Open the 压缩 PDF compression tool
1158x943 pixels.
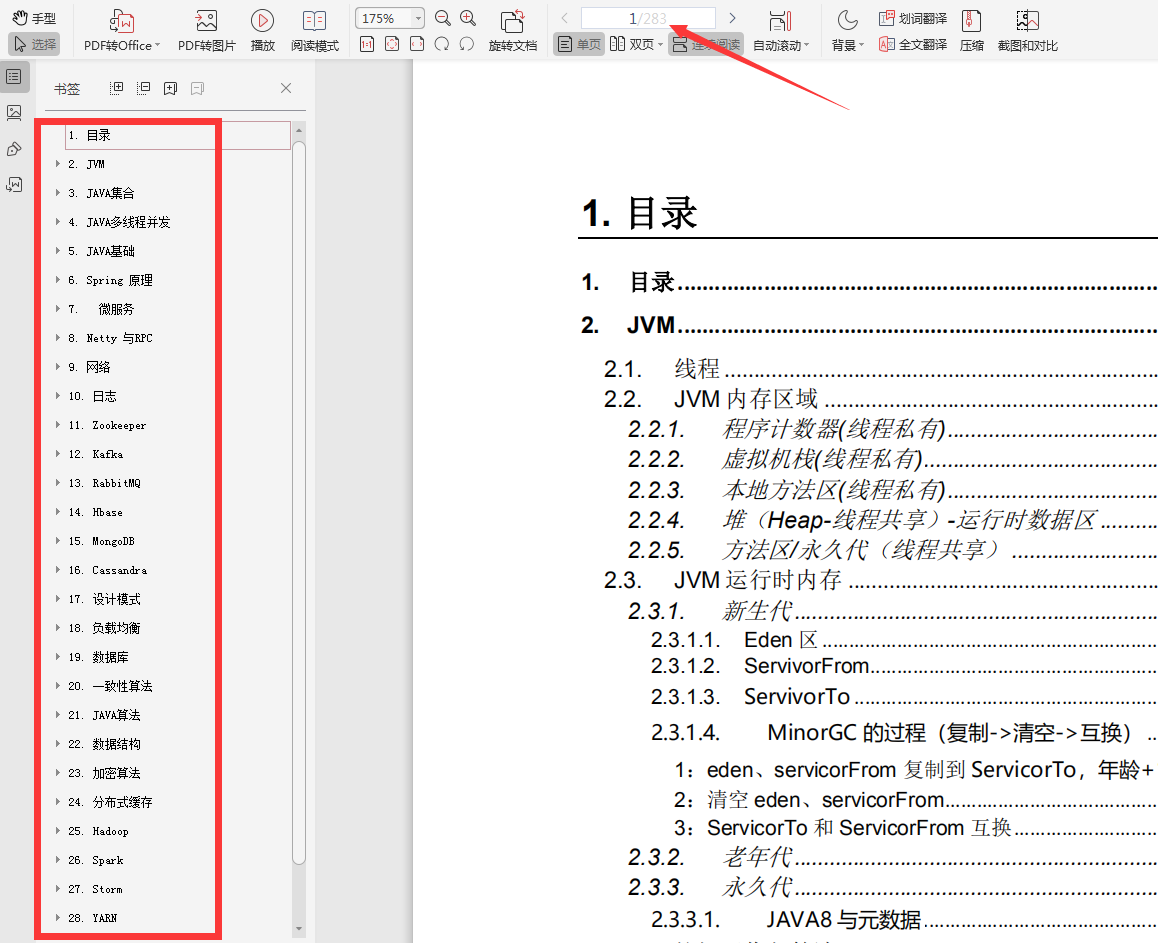(x=971, y=30)
